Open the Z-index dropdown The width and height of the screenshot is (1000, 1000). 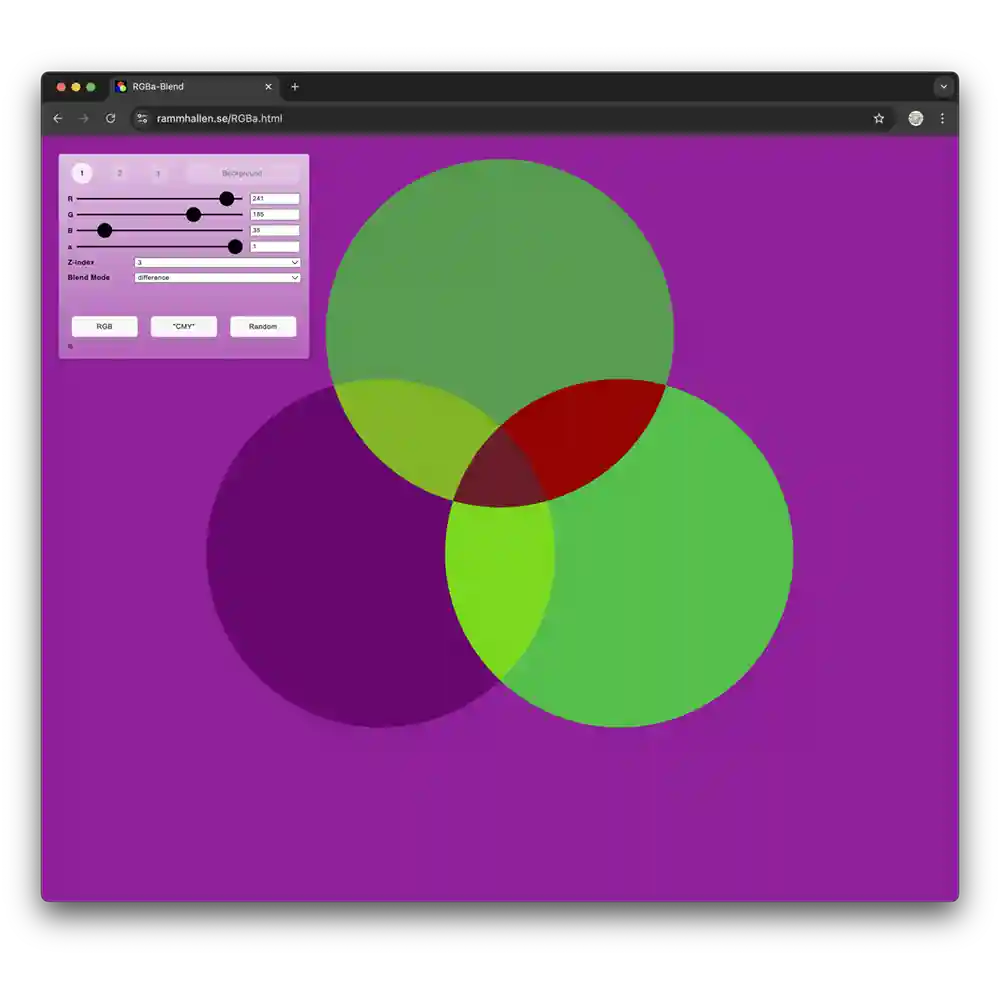point(217,262)
